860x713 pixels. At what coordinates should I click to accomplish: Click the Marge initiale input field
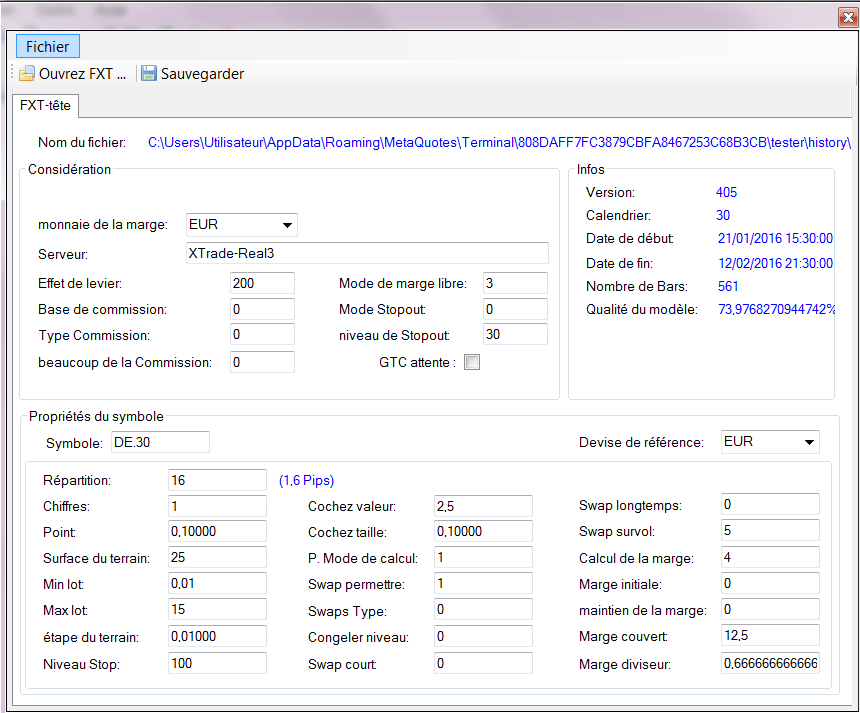pos(770,583)
